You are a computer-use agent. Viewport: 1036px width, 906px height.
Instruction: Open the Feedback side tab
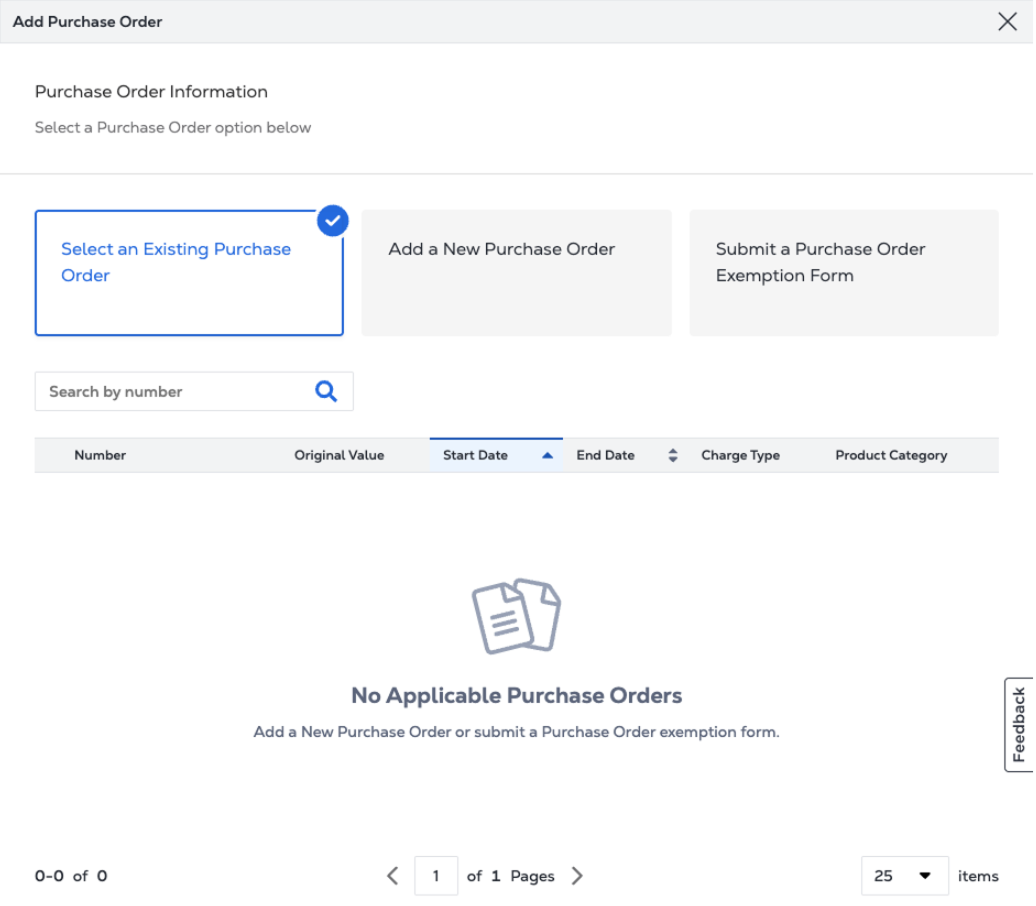[x=1019, y=725]
